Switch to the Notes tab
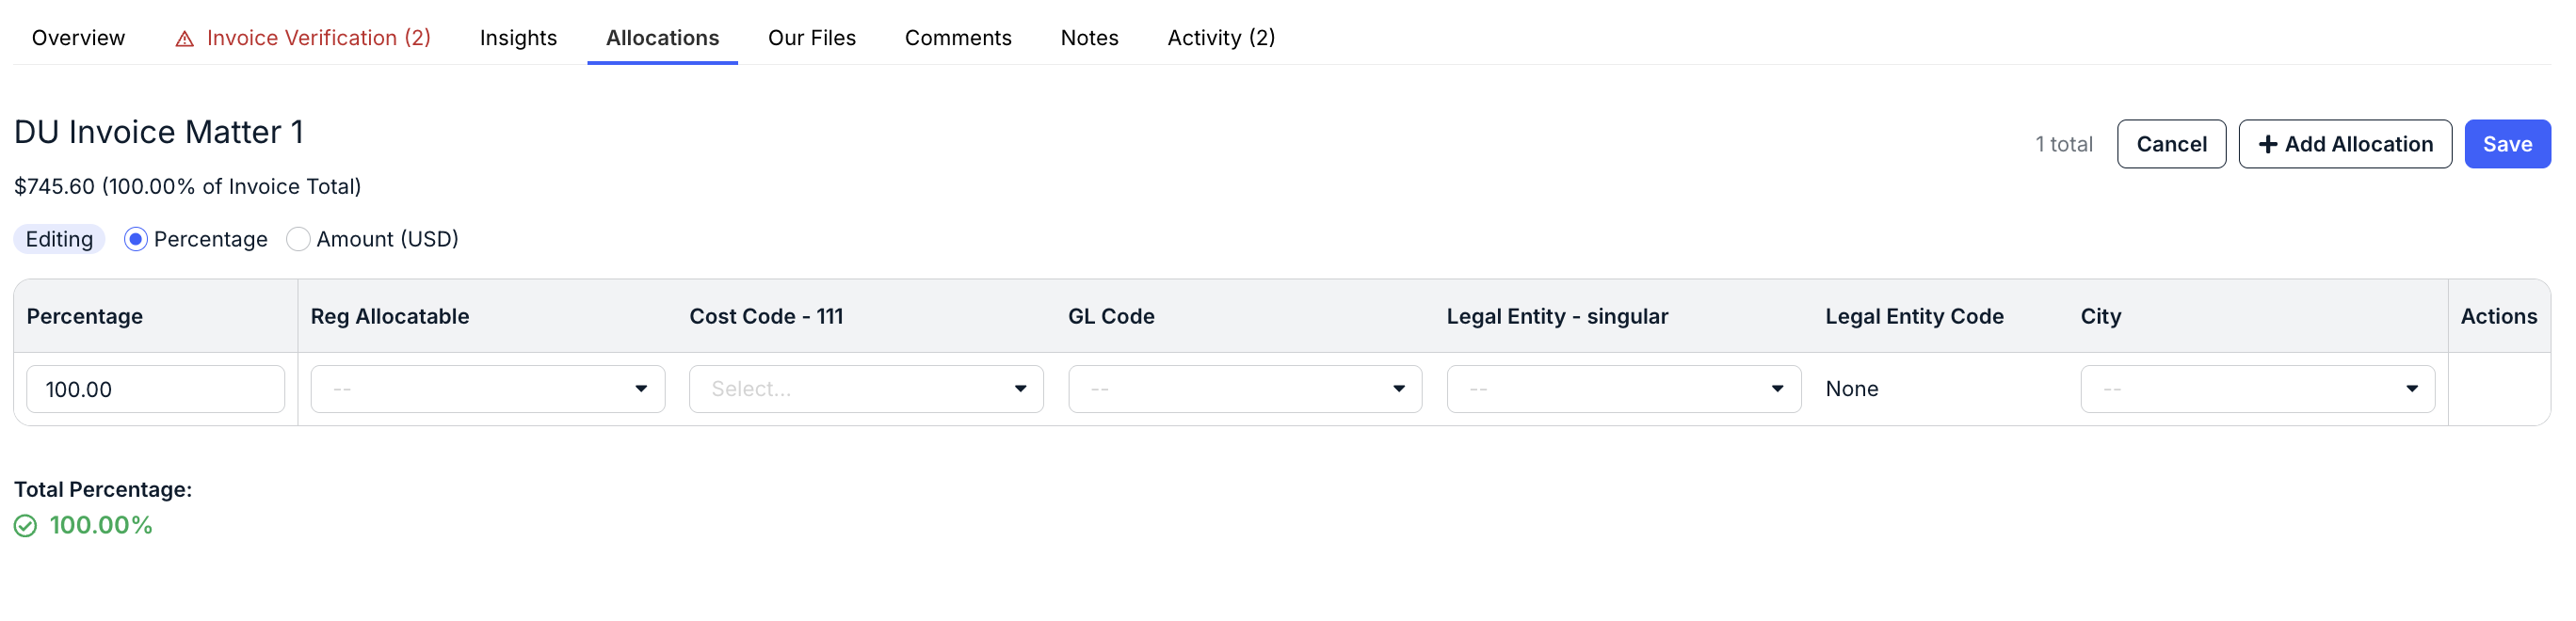 [x=1089, y=38]
